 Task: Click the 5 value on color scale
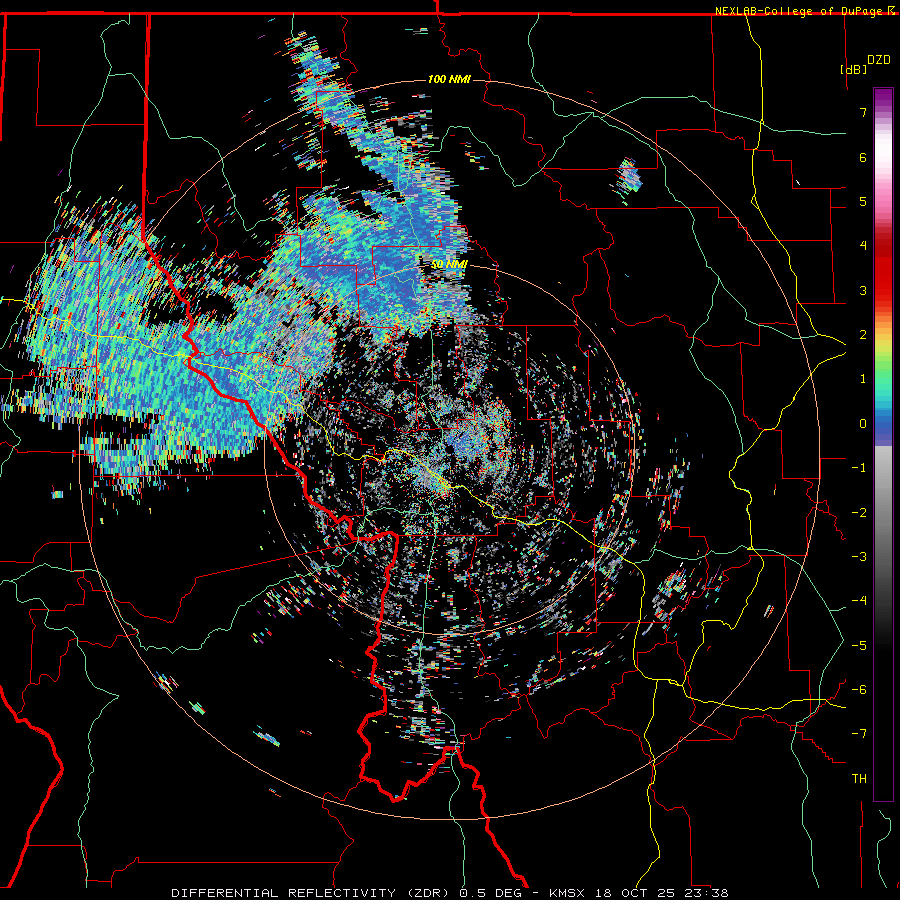click(x=863, y=201)
